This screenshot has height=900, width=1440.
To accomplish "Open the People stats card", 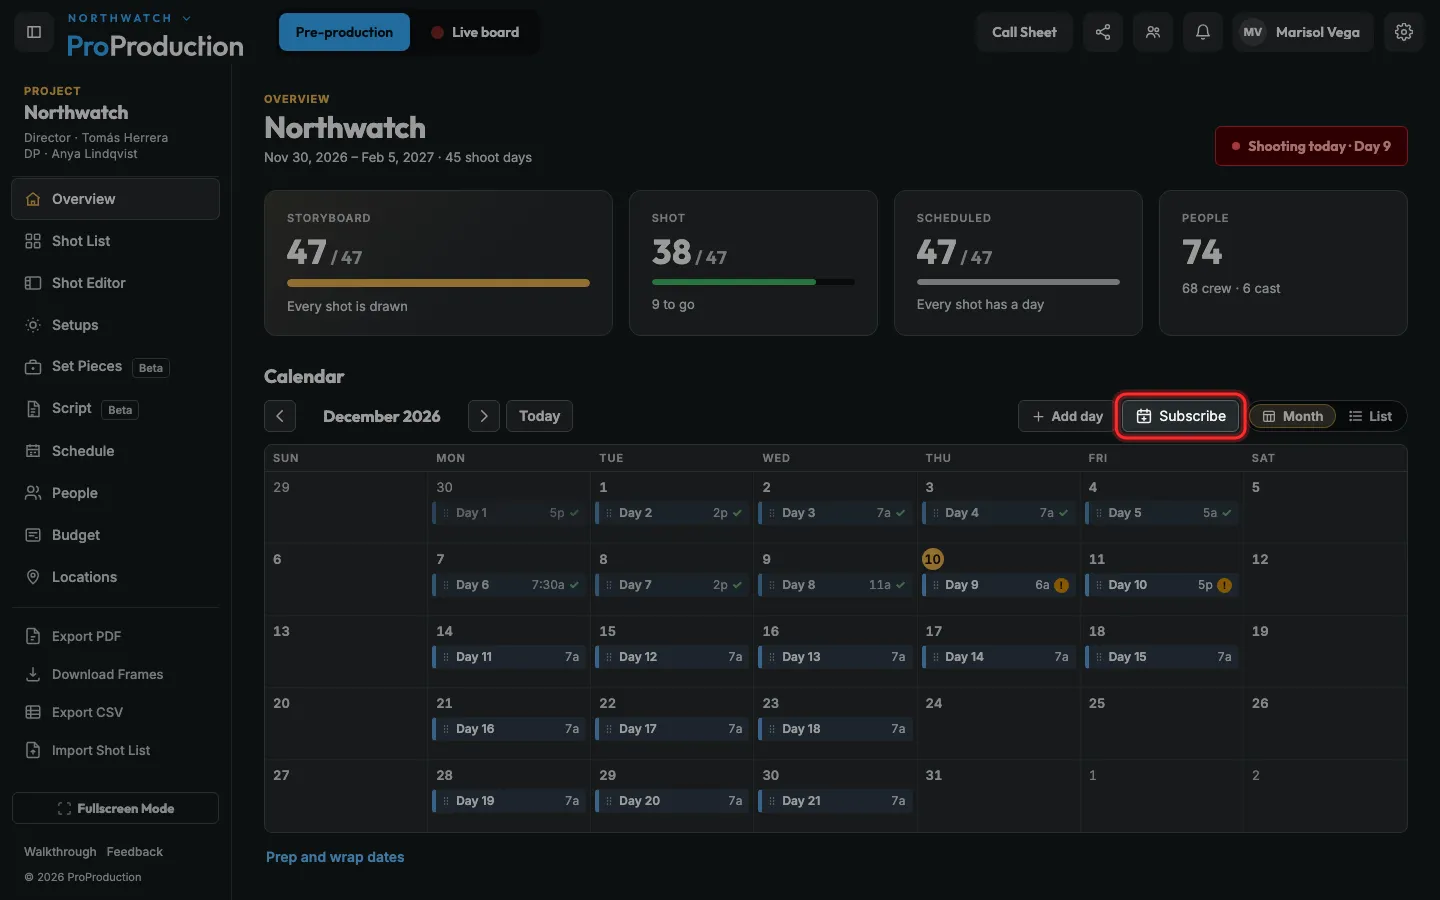I will (x=1283, y=263).
